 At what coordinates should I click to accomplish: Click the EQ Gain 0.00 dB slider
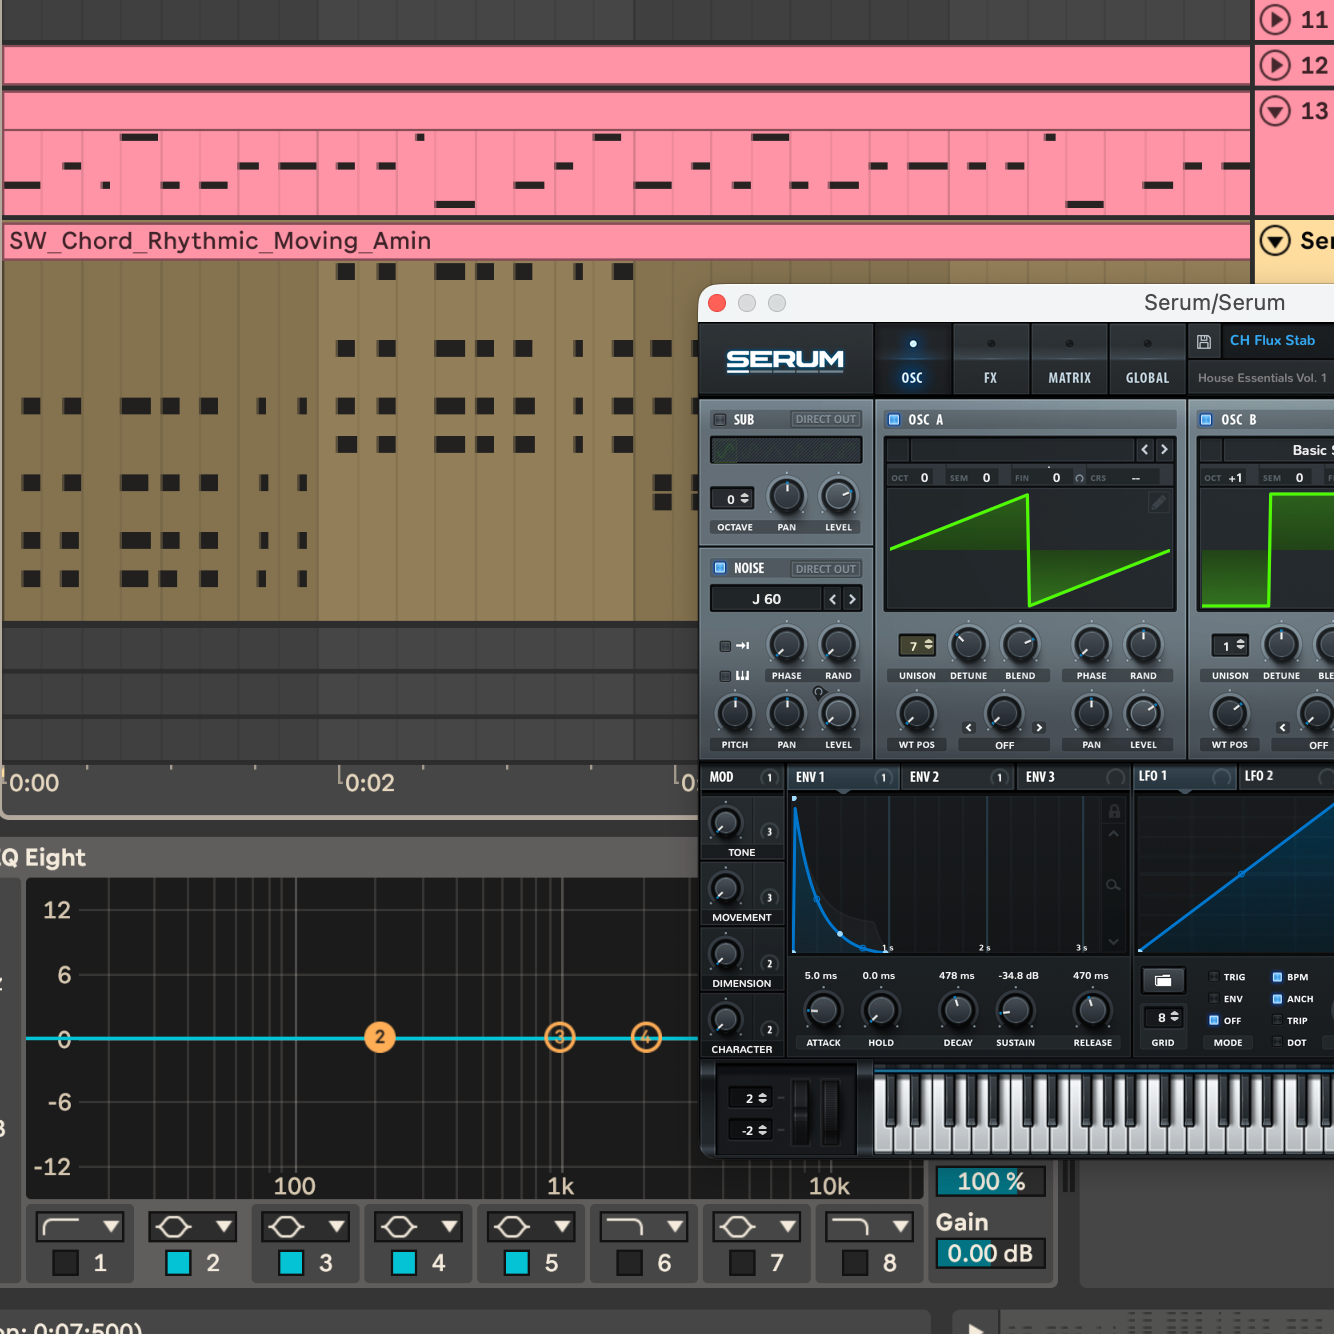pyautogui.click(x=990, y=1254)
